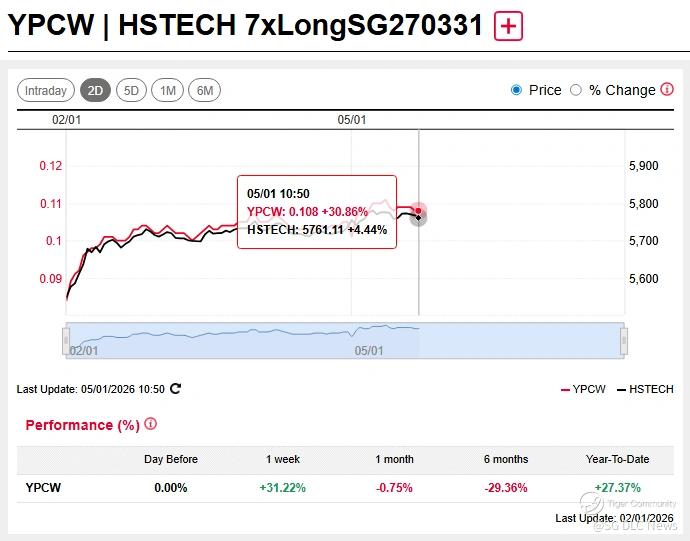Click the 05/01 date label atop chart
This screenshot has height=541, width=690.
tap(352, 120)
